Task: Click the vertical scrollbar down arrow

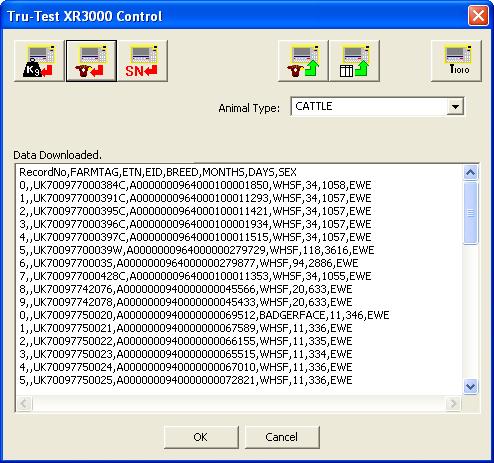Action: click(x=470, y=387)
